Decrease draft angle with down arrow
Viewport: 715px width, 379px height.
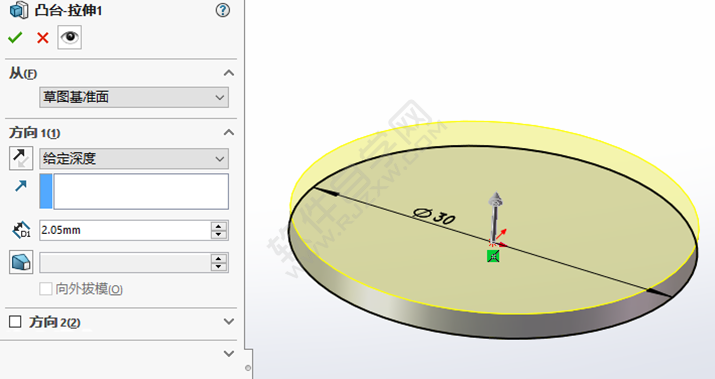click(219, 267)
